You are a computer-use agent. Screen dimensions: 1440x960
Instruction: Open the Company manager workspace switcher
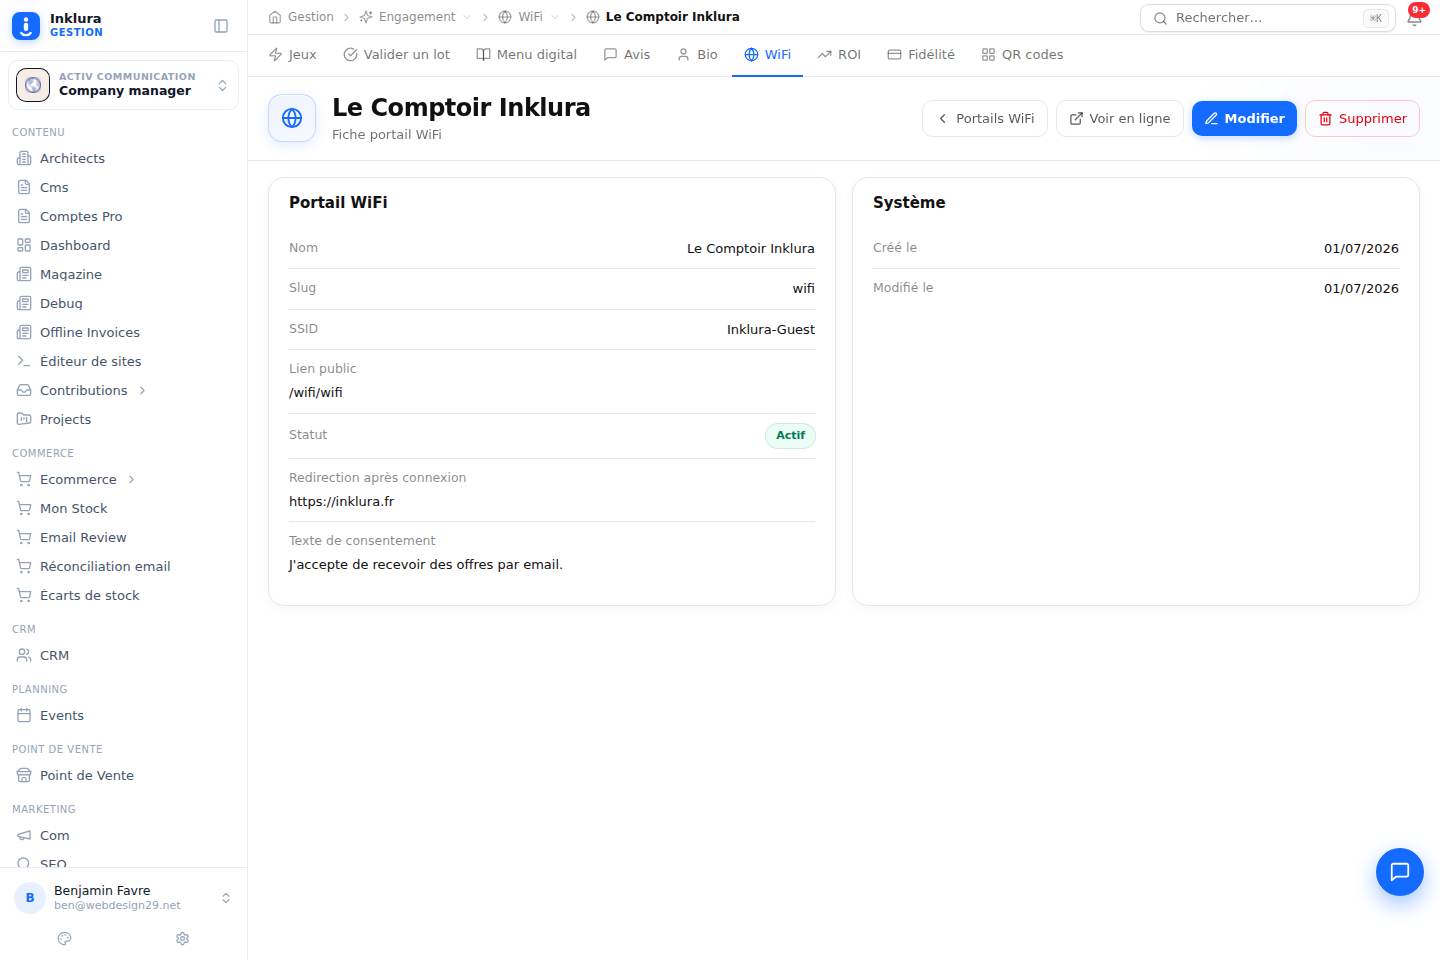pyautogui.click(x=123, y=85)
